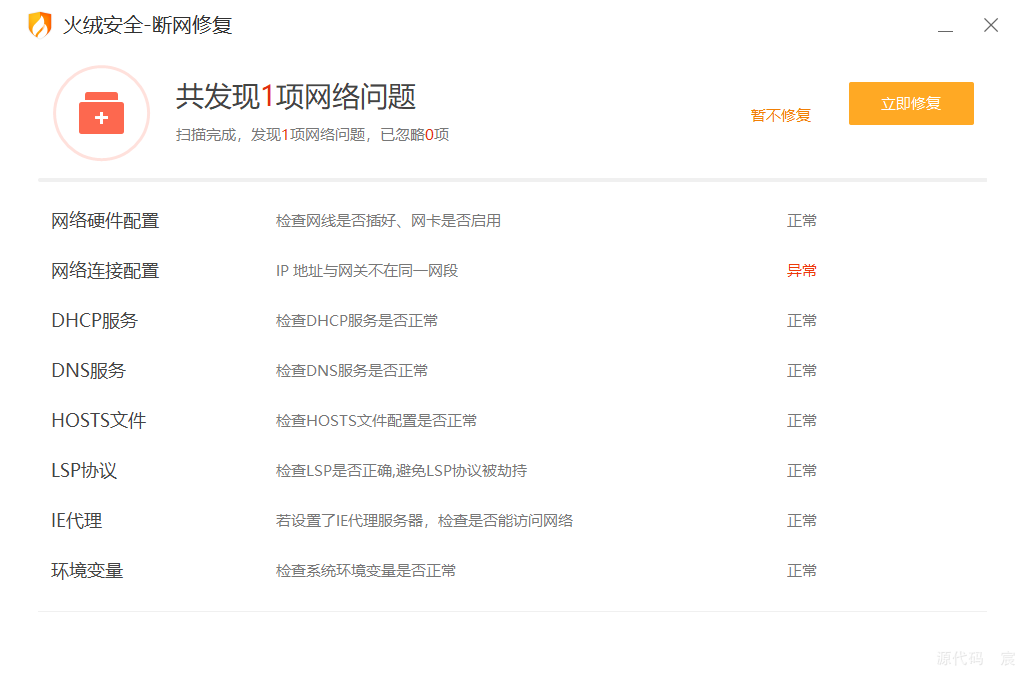Select the 环境变量 row label

[x=87, y=570]
